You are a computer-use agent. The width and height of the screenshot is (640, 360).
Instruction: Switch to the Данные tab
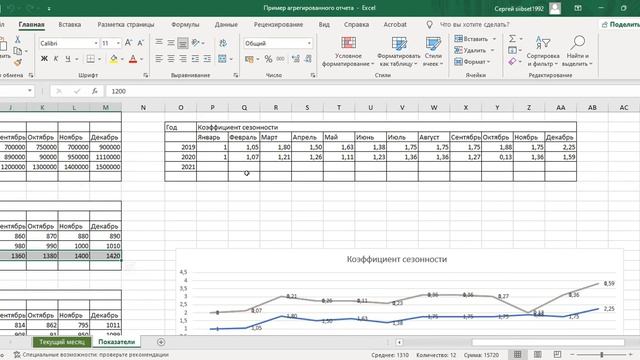pyautogui.click(x=226, y=24)
